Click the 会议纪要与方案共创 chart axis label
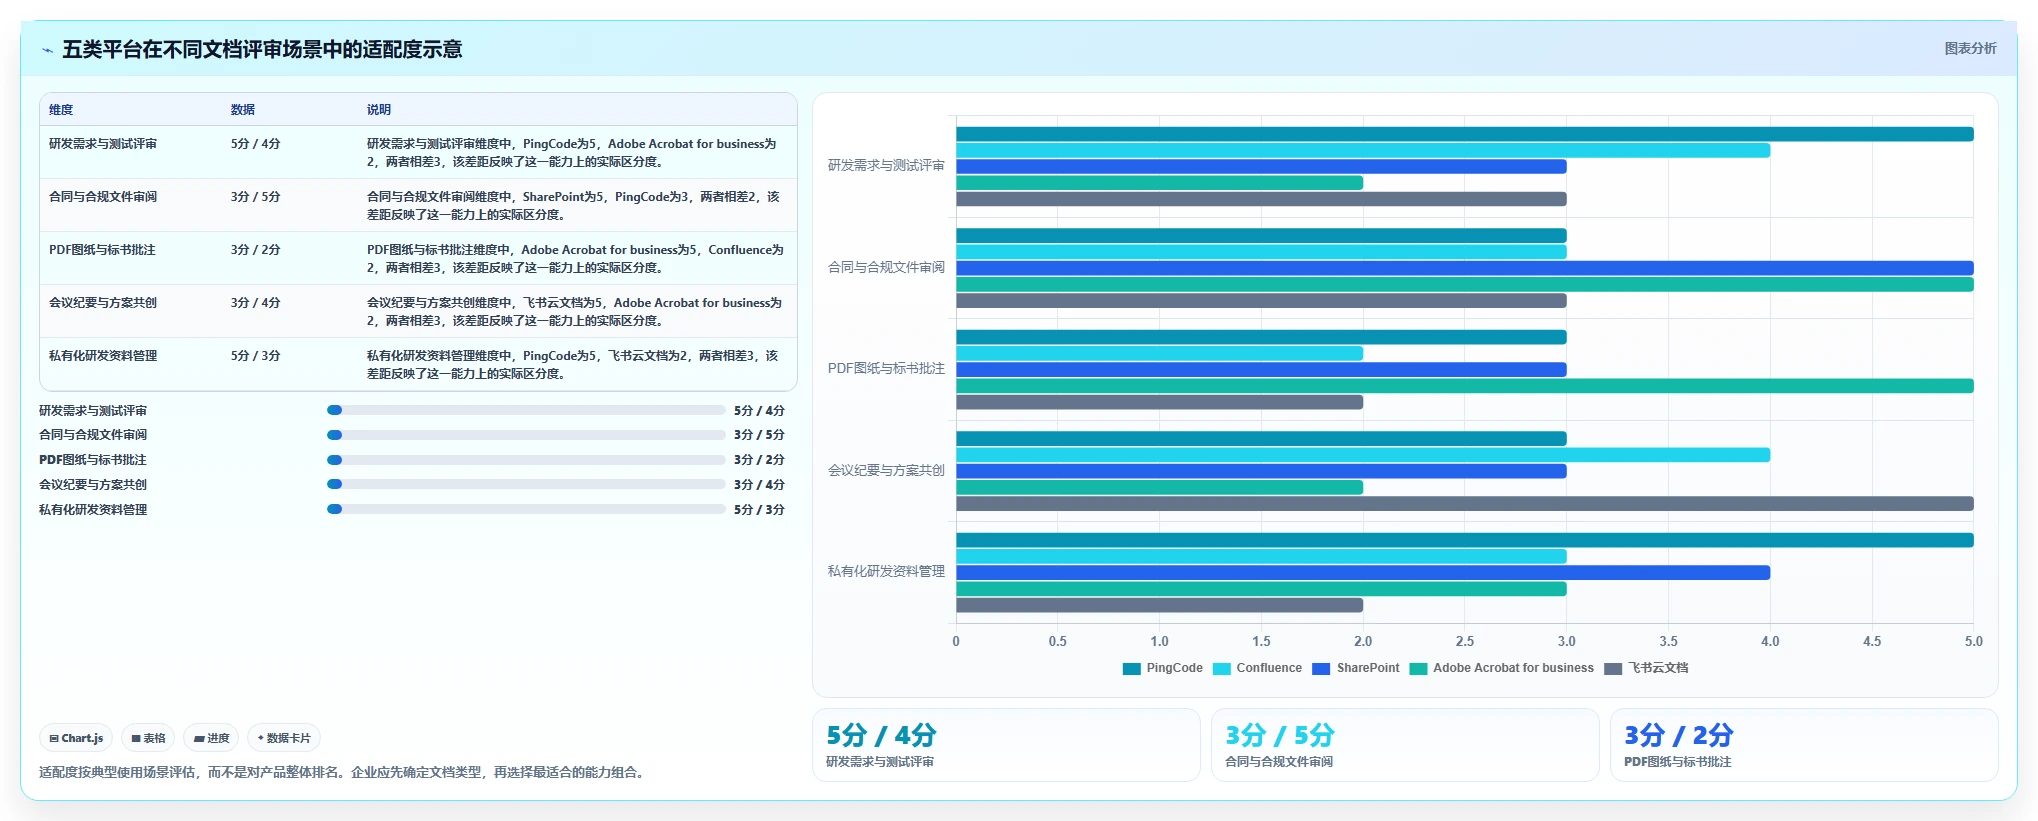The height and width of the screenshot is (821, 2038). (x=886, y=470)
